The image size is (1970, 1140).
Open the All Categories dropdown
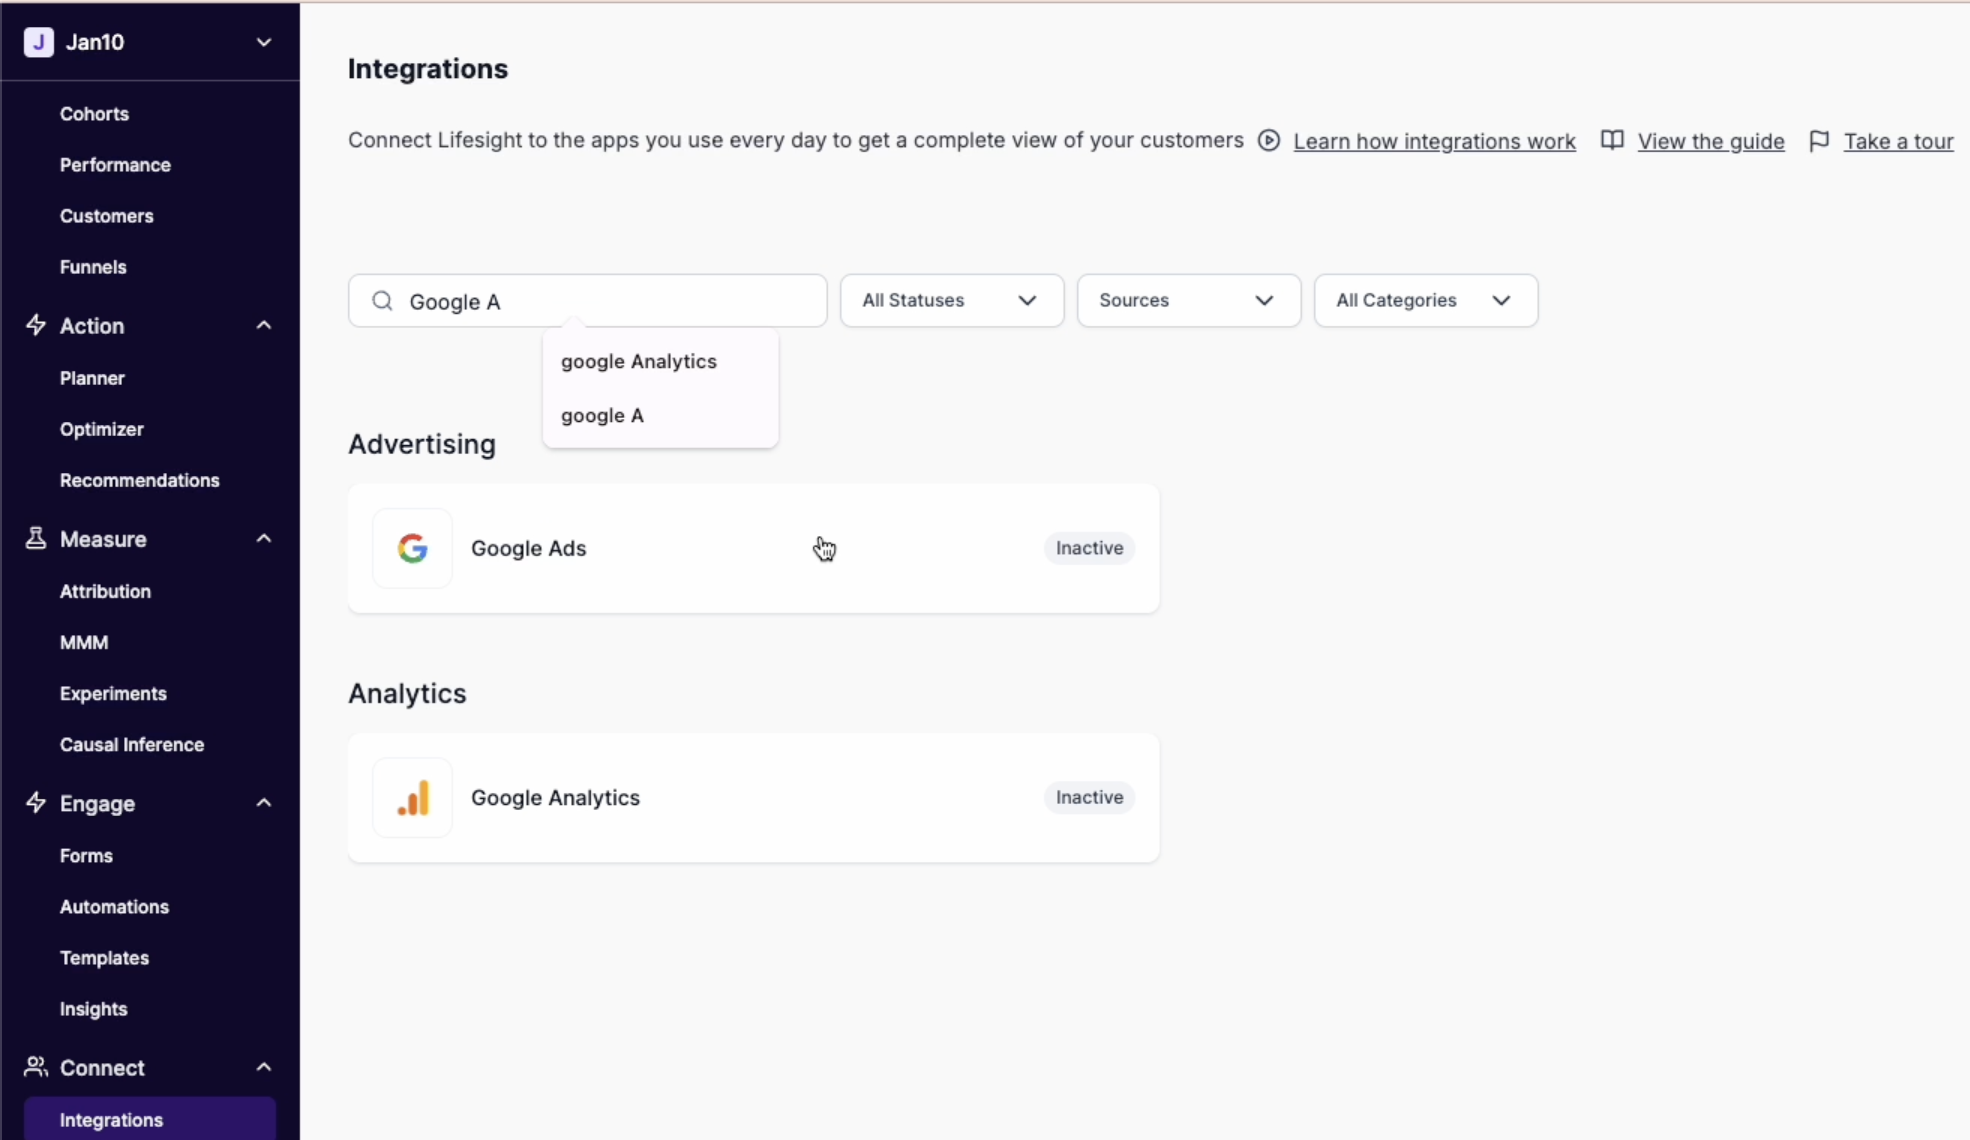pyautogui.click(x=1425, y=301)
